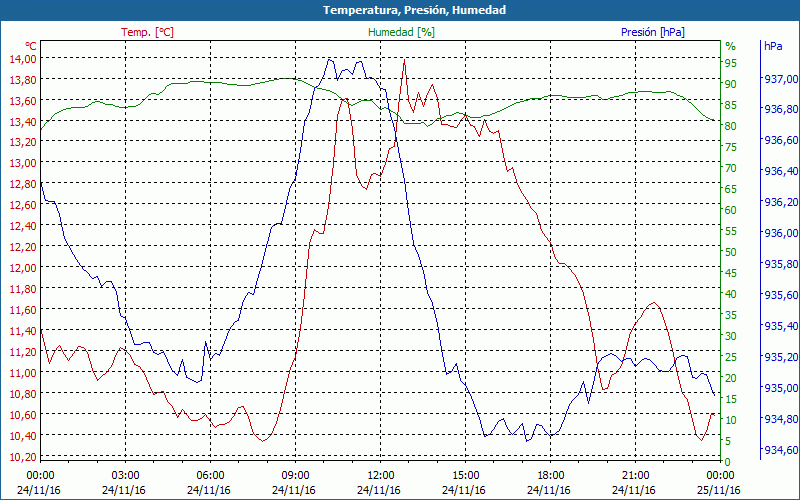Click the '936,80' pressure axis value
The image size is (800, 500).
(779, 109)
